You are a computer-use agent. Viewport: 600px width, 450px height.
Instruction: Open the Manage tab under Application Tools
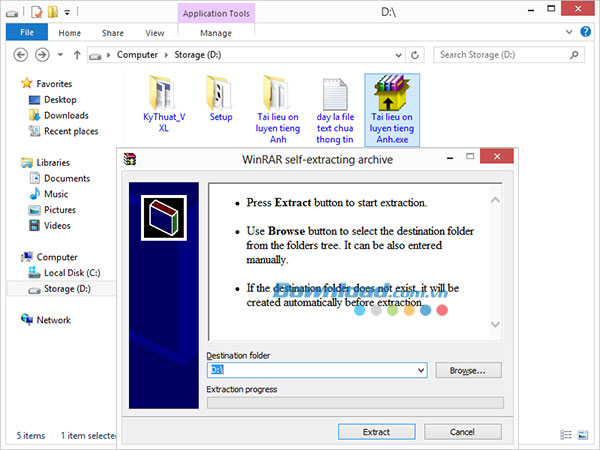(x=216, y=32)
